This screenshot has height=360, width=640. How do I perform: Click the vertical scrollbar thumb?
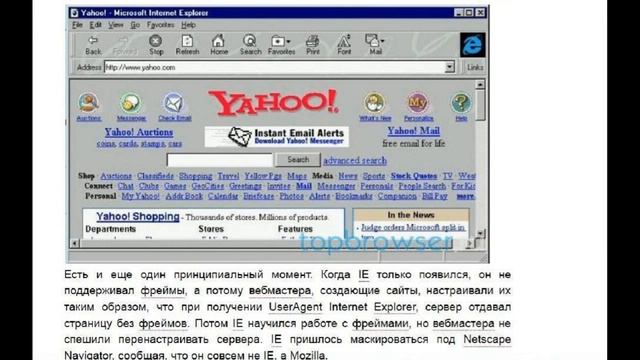(x=480, y=104)
